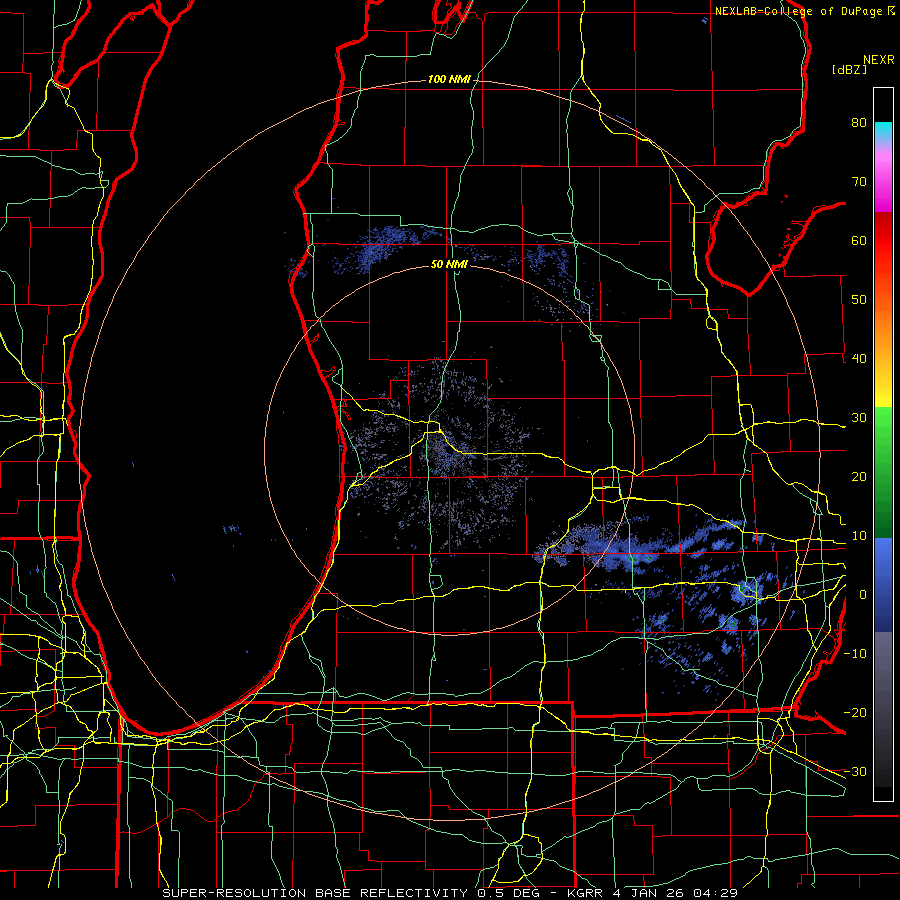Click the NEXR label above the color scale

(878, 60)
